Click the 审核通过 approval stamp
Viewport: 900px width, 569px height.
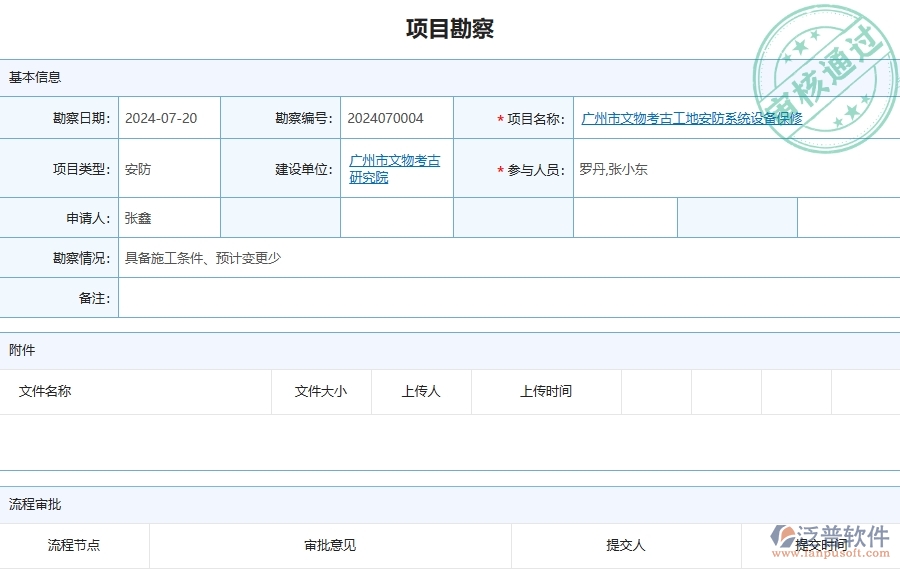[822, 78]
